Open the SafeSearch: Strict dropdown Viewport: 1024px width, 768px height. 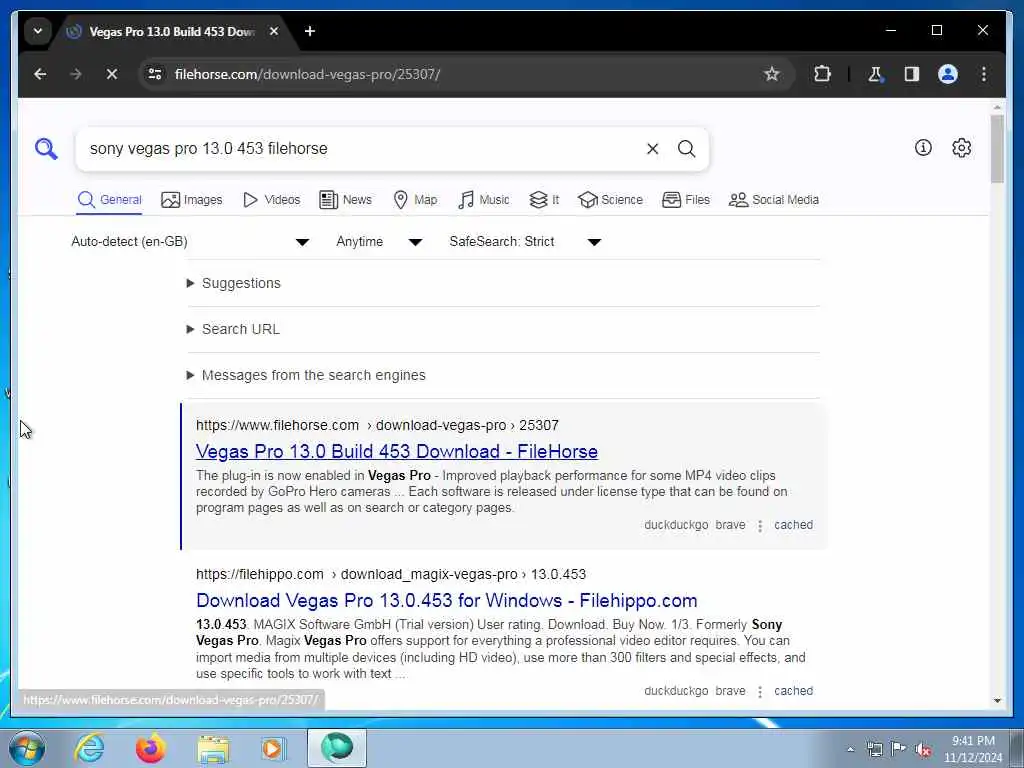pos(525,242)
